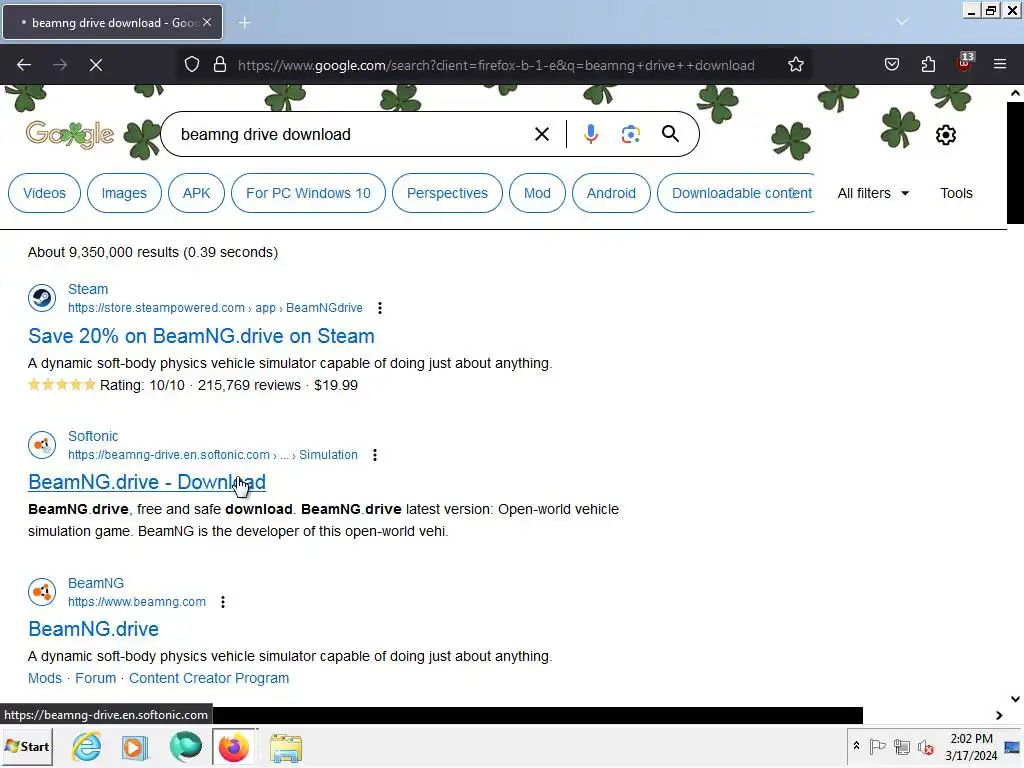Screen dimensions: 1024x768
Task: Click into the Google search field
Action: (x=353, y=135)
